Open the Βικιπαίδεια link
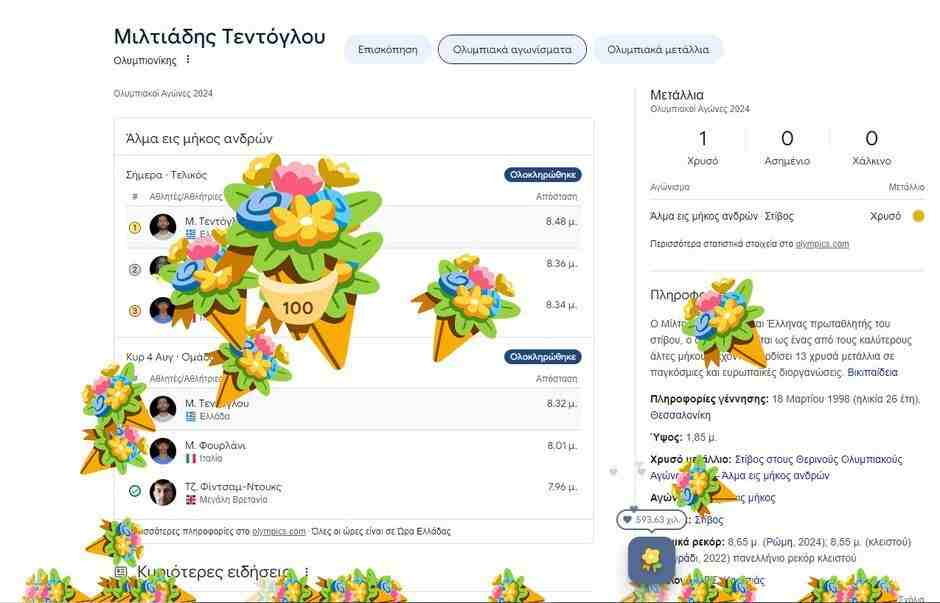The width and height of the screenshot is (940, 603). coord(872,372)
